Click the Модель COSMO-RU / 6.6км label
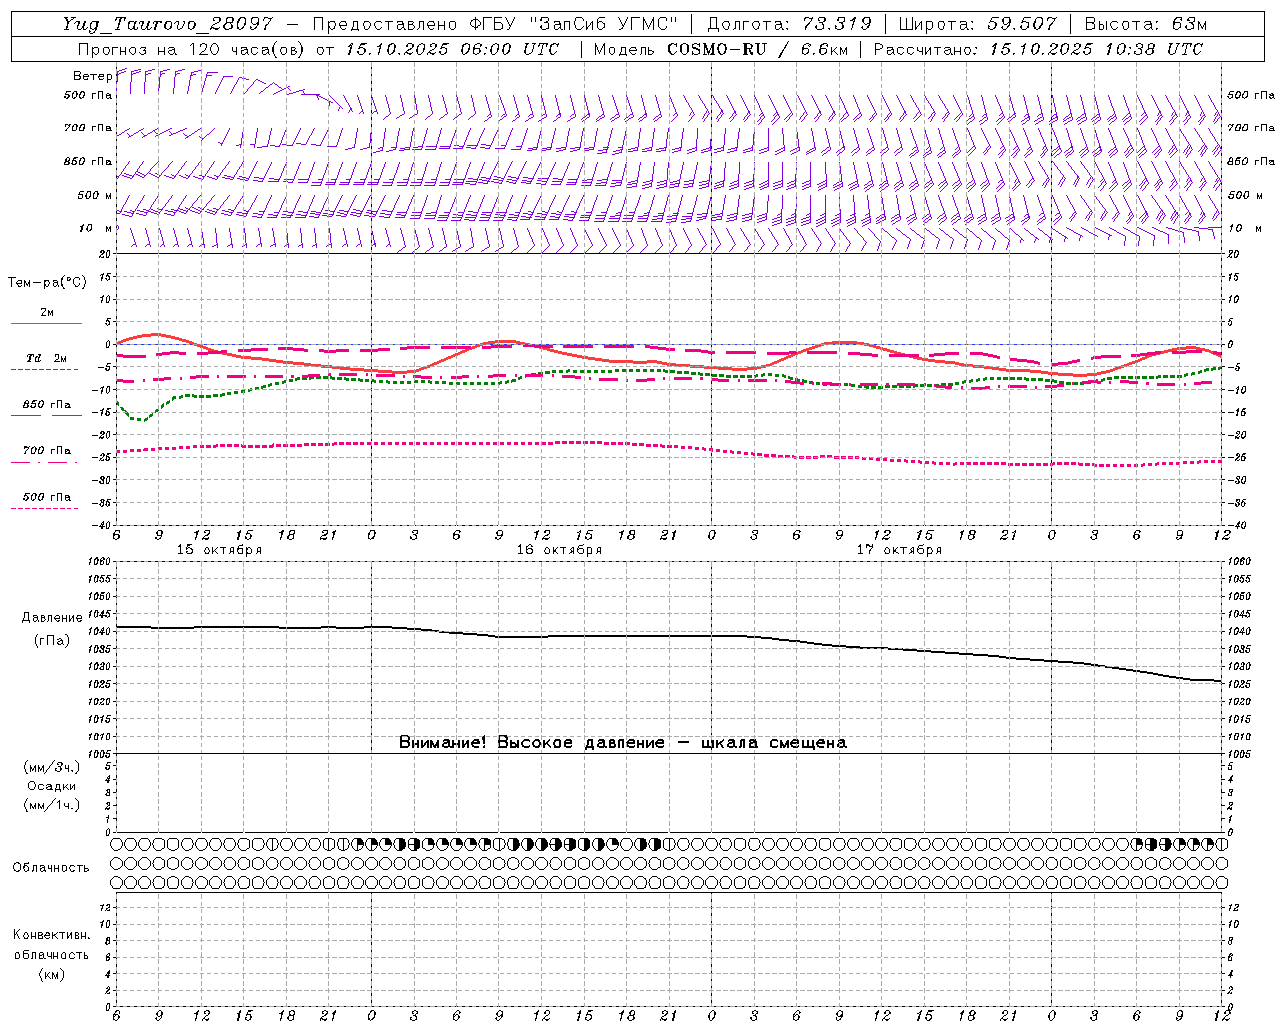Viewport: 1280px width, 1024px height. point(720,49)
